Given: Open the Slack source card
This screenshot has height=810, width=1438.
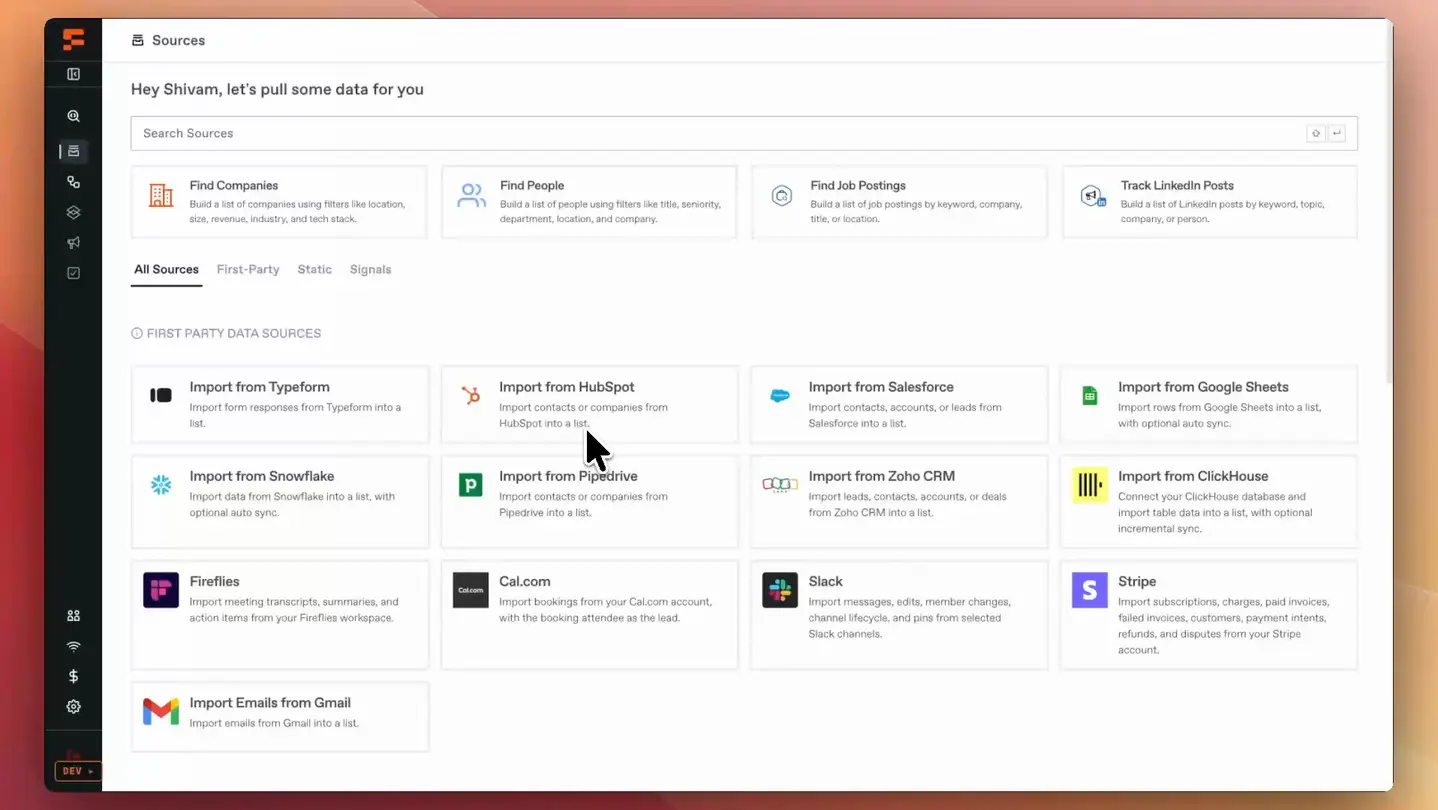Looking at the screenshot, I should coord(899,615).
